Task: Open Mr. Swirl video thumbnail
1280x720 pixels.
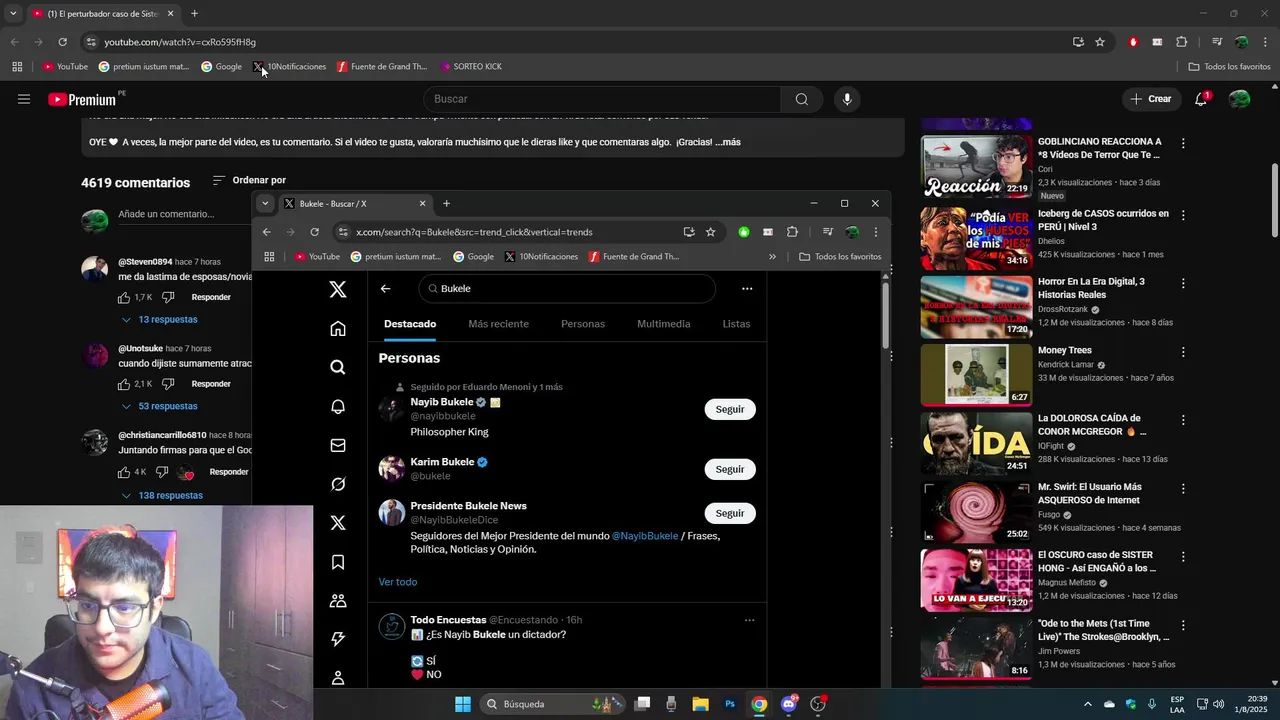Action: 976,512
